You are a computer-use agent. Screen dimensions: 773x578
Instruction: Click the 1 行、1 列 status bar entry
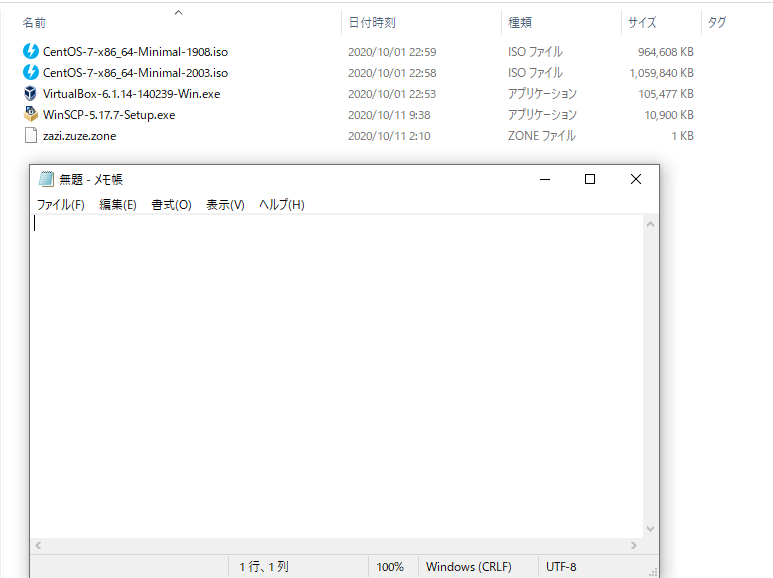[x=264, y=567]
